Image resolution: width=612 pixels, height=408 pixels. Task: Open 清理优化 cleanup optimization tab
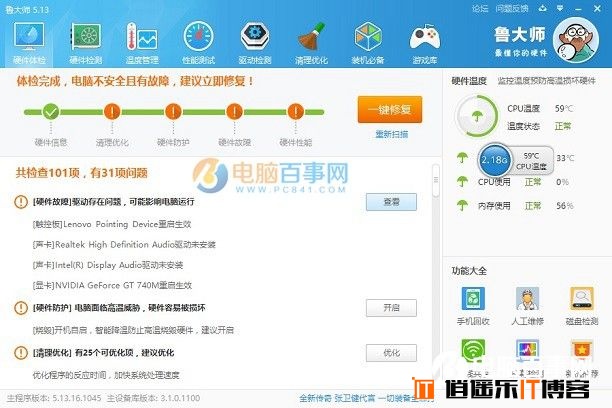[311, 43]
